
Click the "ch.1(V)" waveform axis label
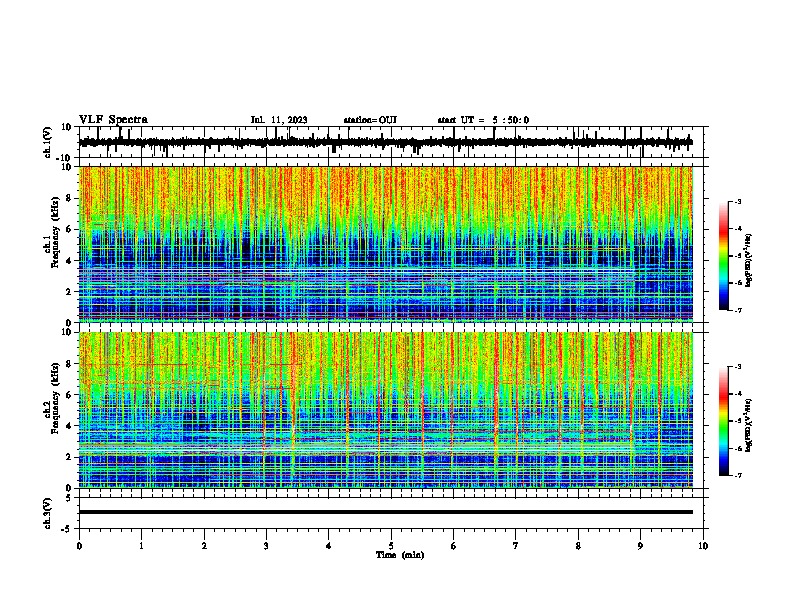point(48,142)
